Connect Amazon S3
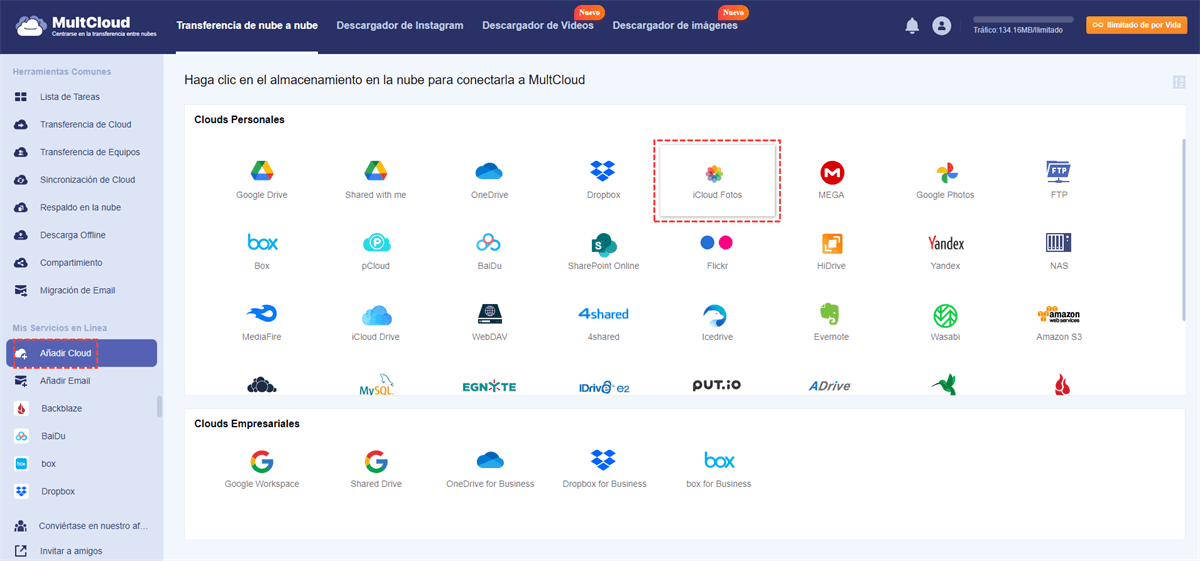Viewport: 1200px width, 561px height. (1059, 322)
